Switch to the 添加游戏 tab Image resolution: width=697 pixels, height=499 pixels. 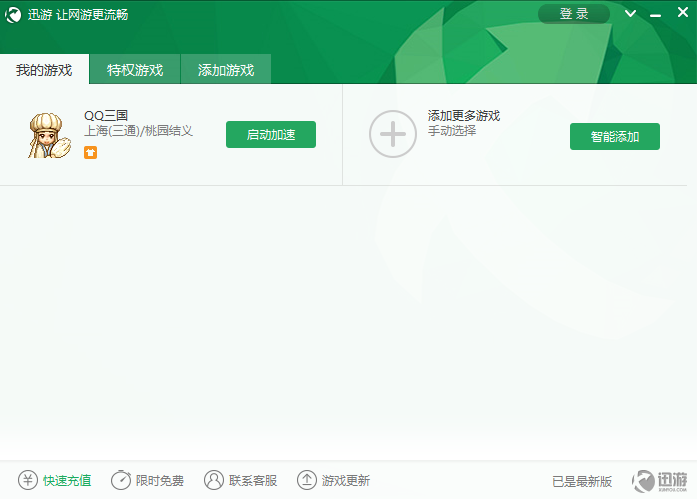pyautogui.click(x=226, y=69)
